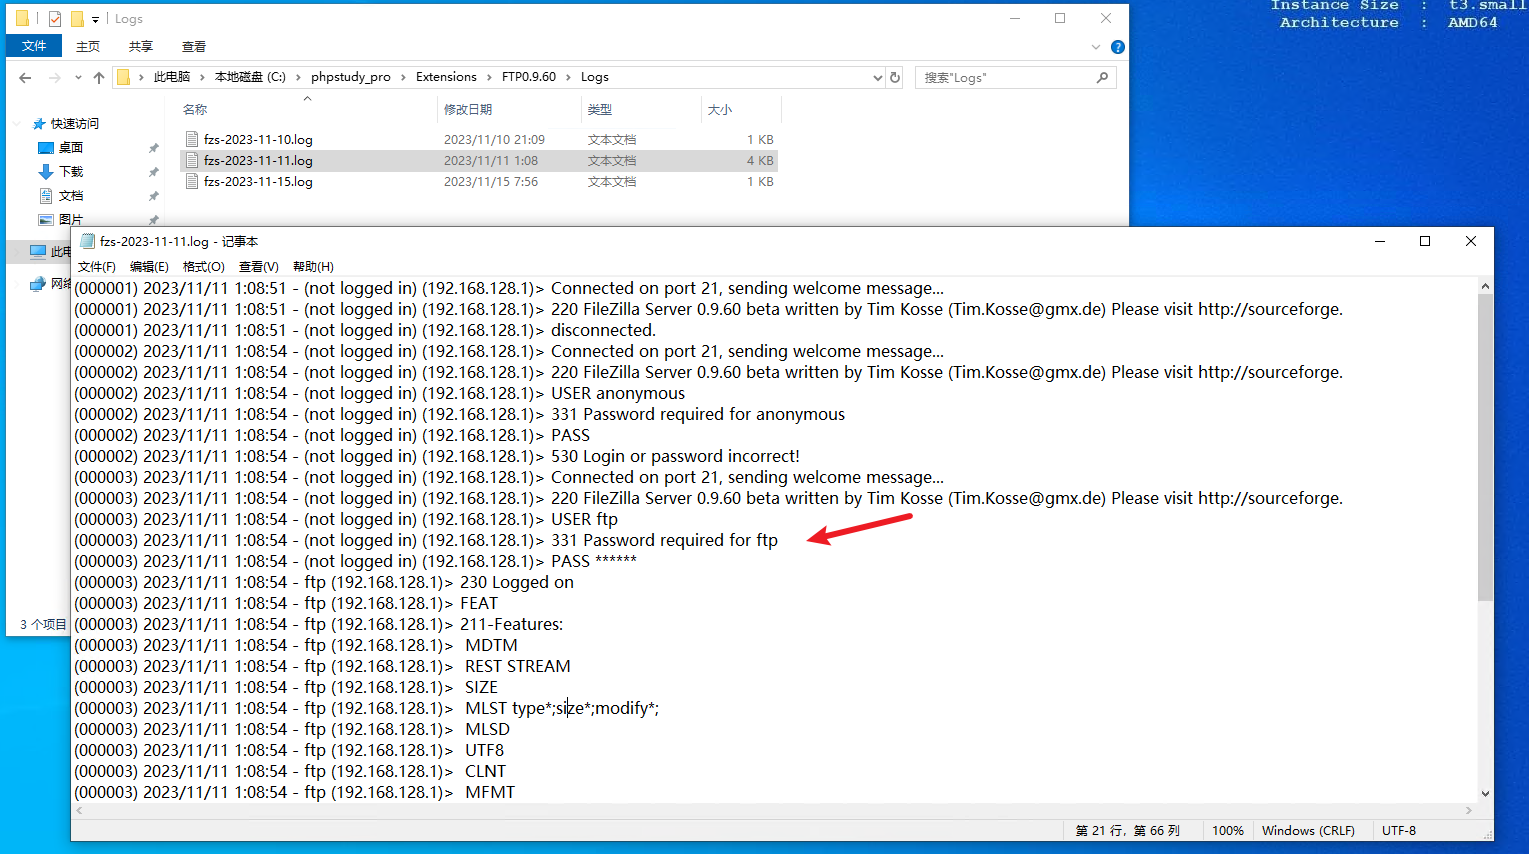Expand the chevron between FTP0.9.60 and Logs
This screenshot has height=854, width=1529.
tap(569, 77)
